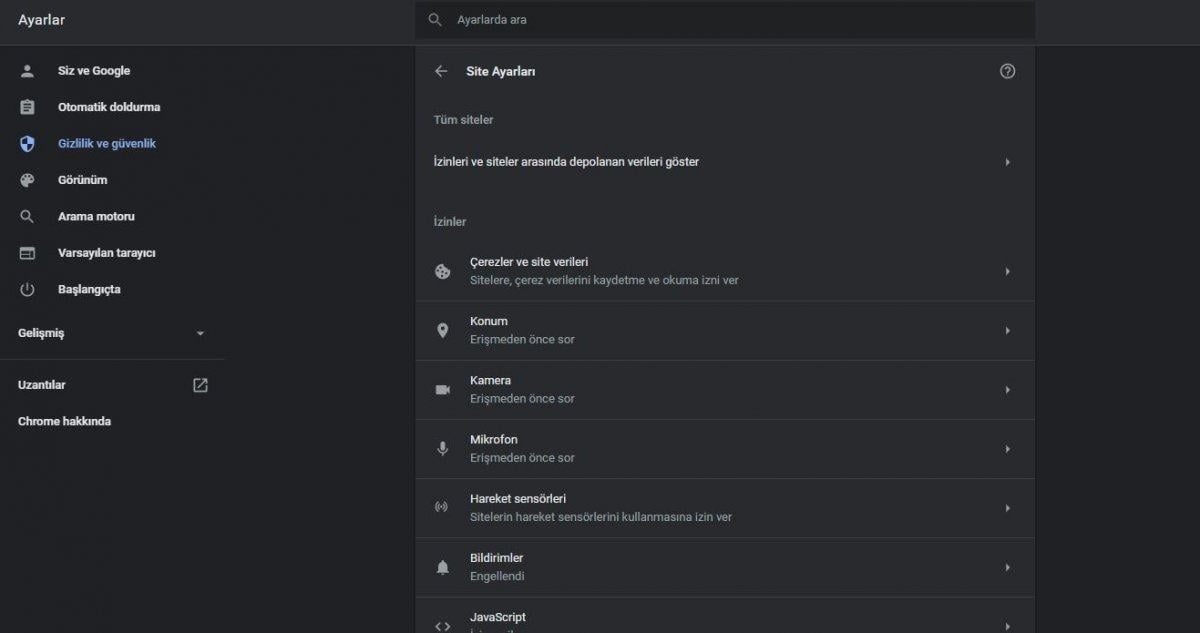This screenshot has width=1200, height=633.
Task: Open the help question mark icon
Action: tap(1007, 71)
